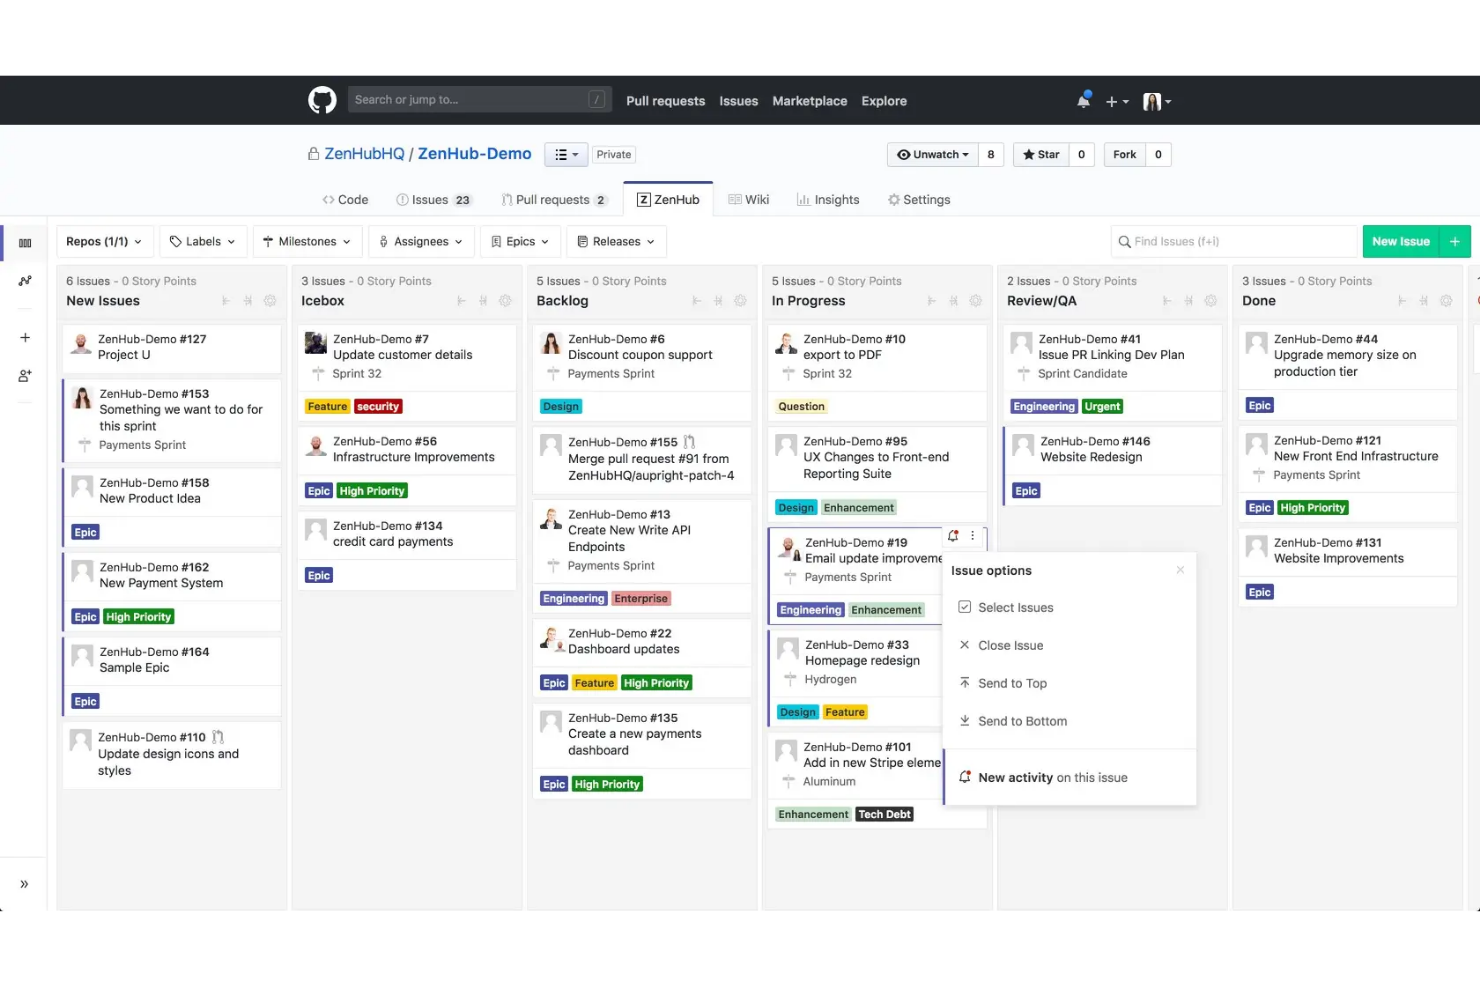Switch to the Issues 23 tab
The height and width of the screenshot is (987, 1480).
(434, 200)
